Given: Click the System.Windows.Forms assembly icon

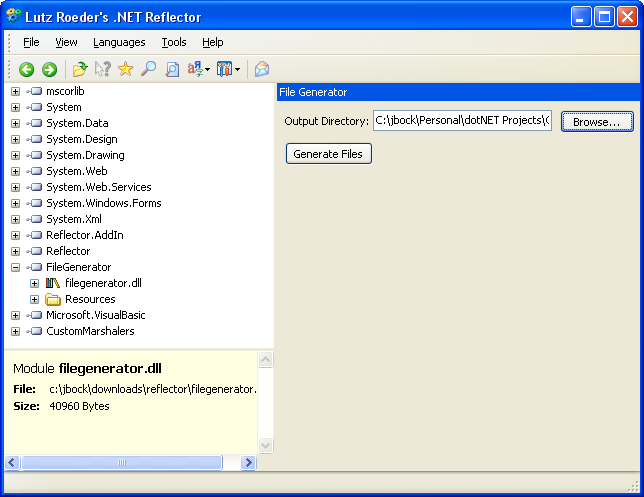Looking at the screenshot, I should (34, 203).
